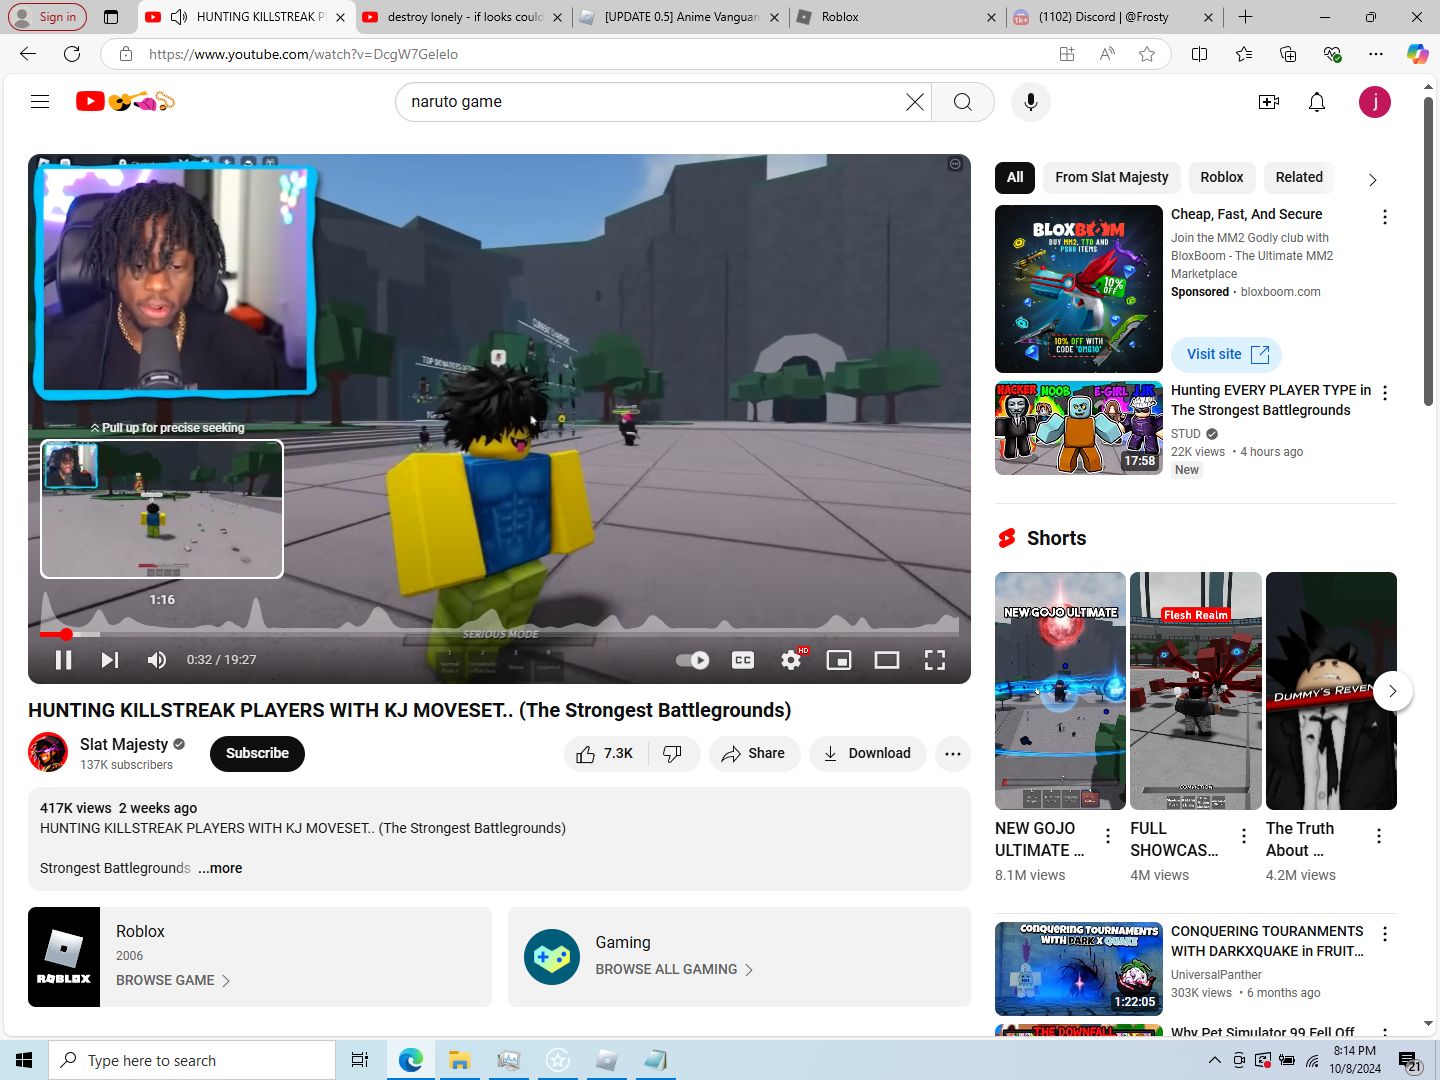
Task: Refresh the page
Action: [x=72, y=54]
